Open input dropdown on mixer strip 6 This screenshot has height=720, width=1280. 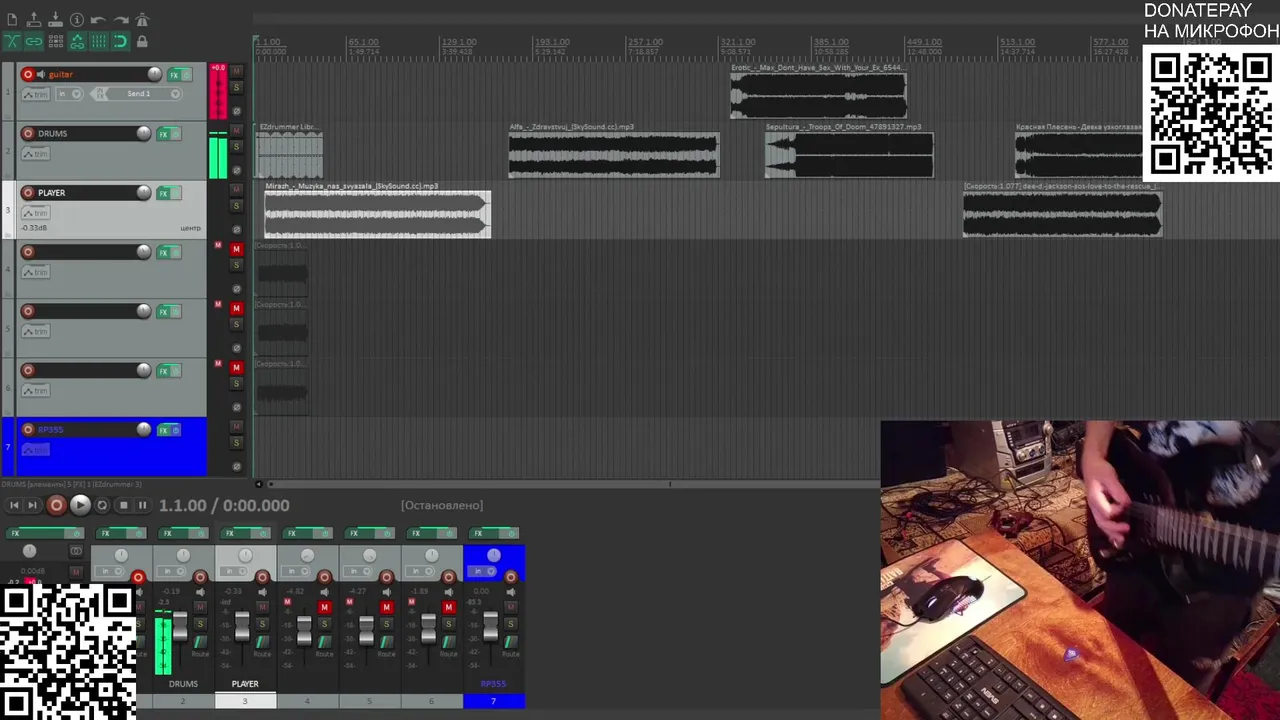click(421, 571)
